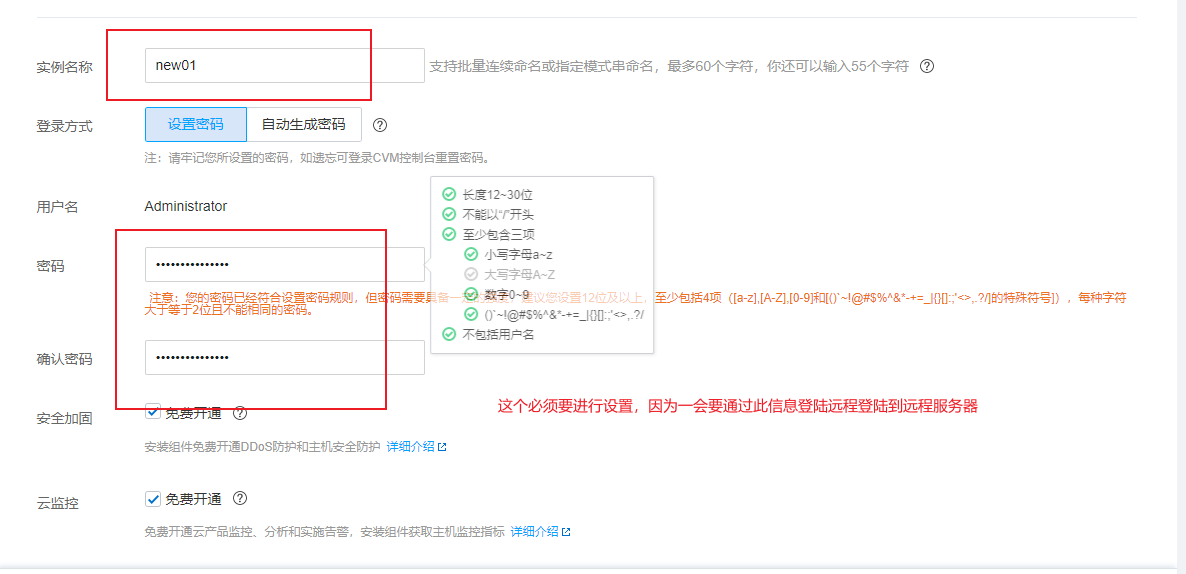The height and width of the screenshot is (574, 1186).
Task: Select the 自动生成密码 login option
Action: pyautogui.click(x=304, y=125)
